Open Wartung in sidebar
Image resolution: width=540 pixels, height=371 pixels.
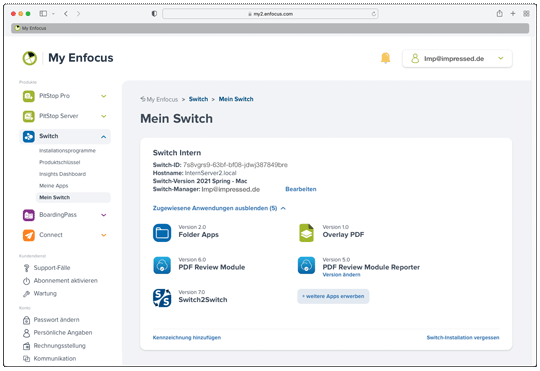coord(45,294)
